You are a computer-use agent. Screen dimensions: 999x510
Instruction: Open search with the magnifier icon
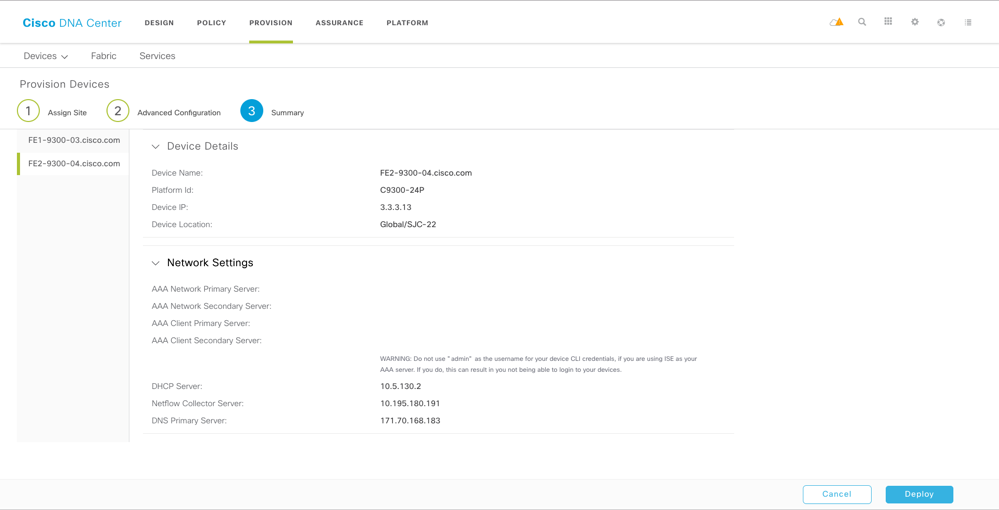862,22
